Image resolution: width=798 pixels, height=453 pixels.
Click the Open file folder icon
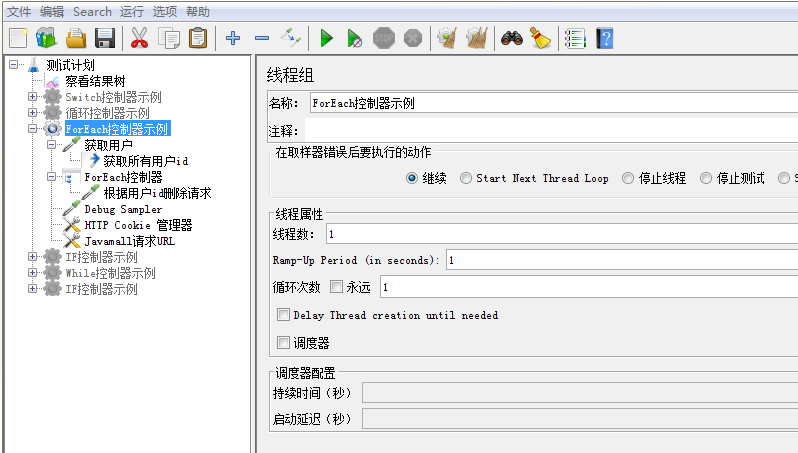[76, 38]
